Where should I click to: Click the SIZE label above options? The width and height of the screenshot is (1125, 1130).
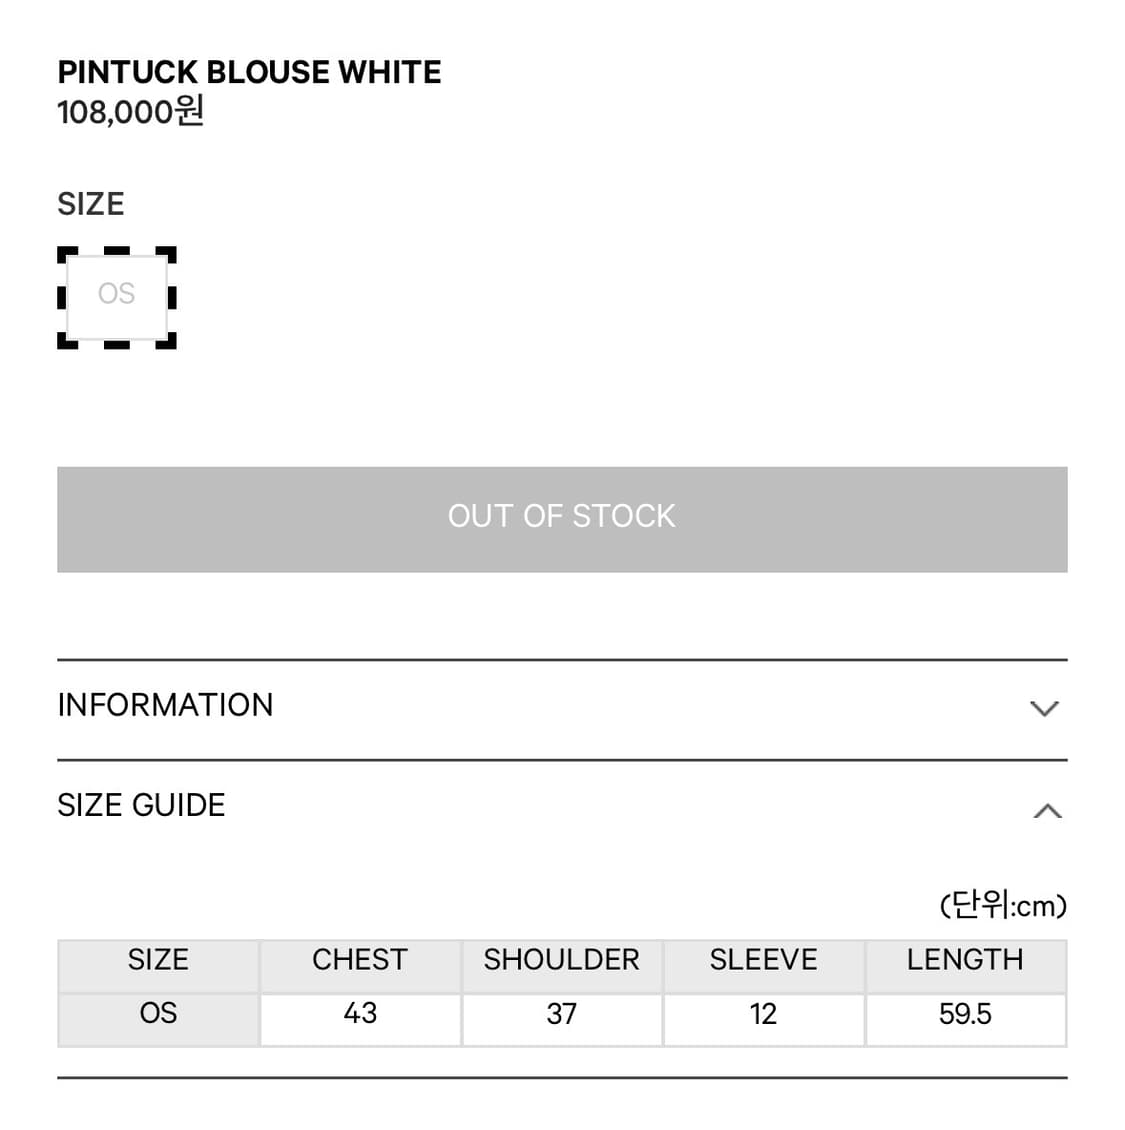coord(91,204)
